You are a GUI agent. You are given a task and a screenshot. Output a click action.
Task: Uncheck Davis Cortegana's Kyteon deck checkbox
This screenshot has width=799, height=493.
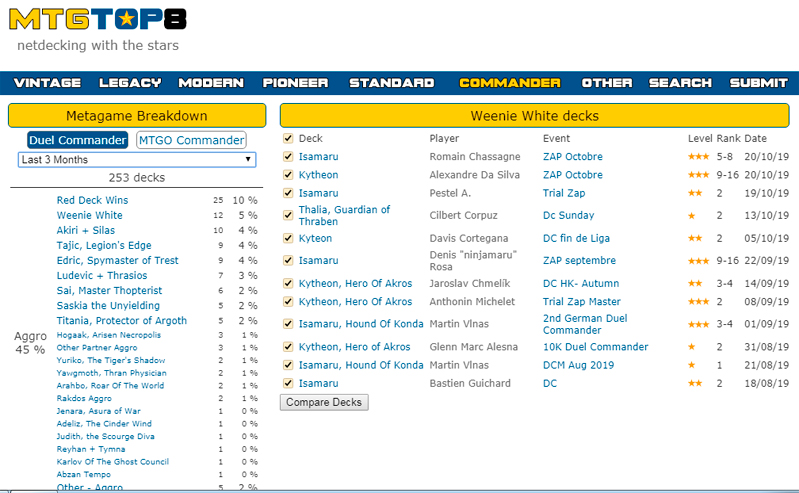(288, 238)
